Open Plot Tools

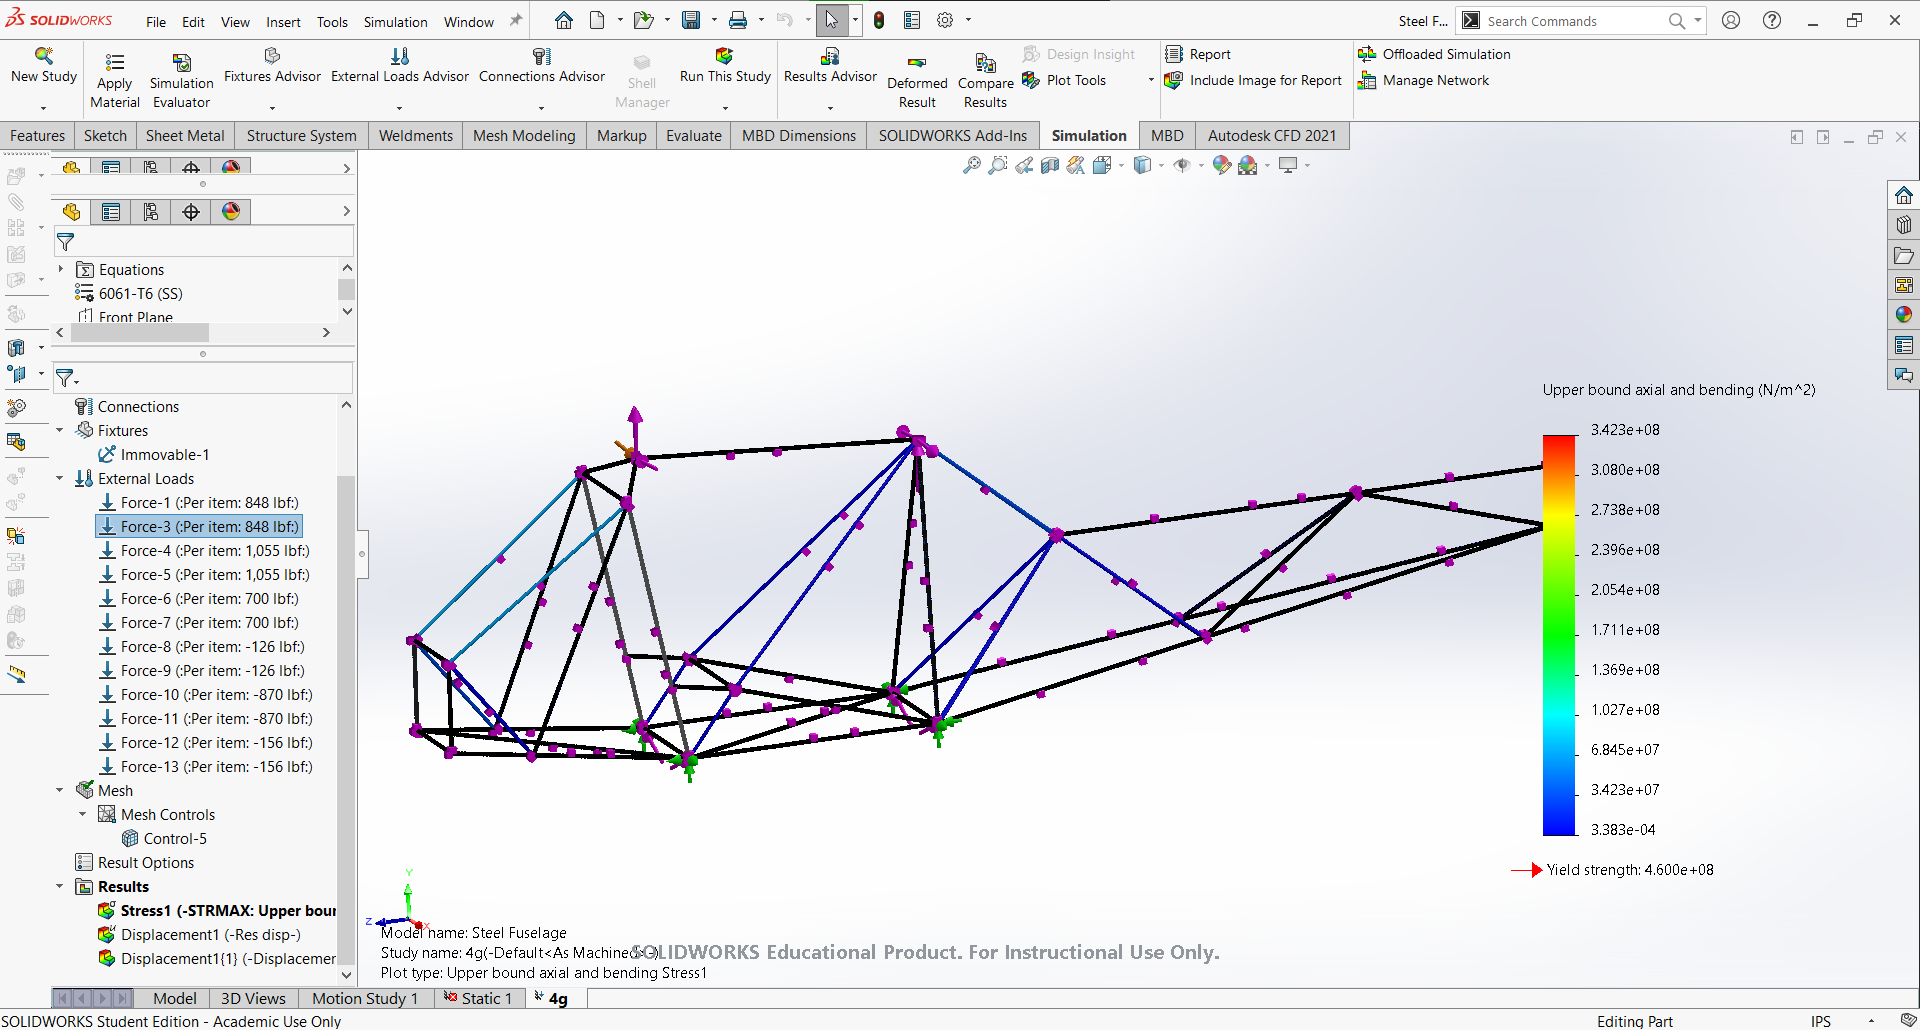point(1064,80)
